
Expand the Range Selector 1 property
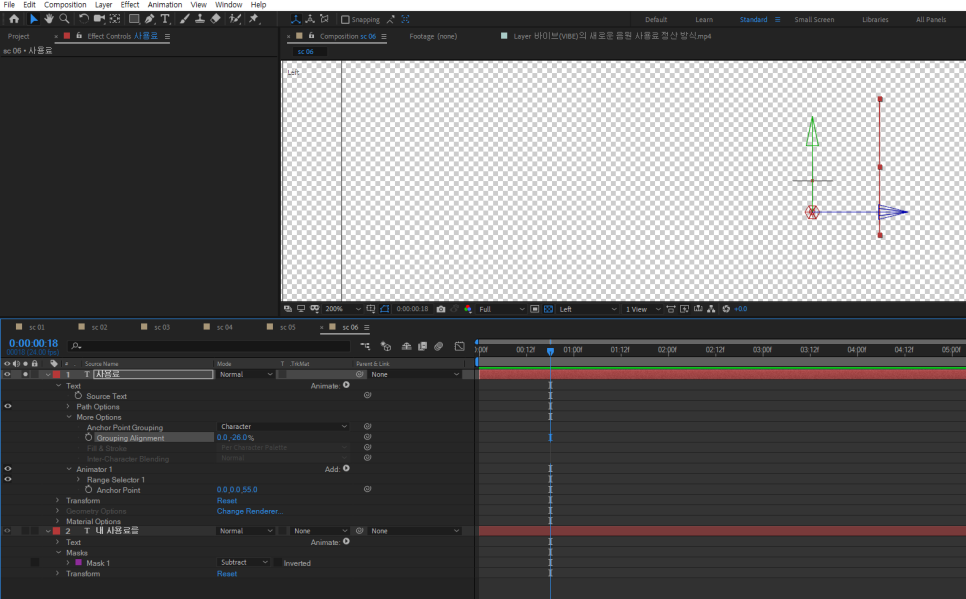click(78, 479)
